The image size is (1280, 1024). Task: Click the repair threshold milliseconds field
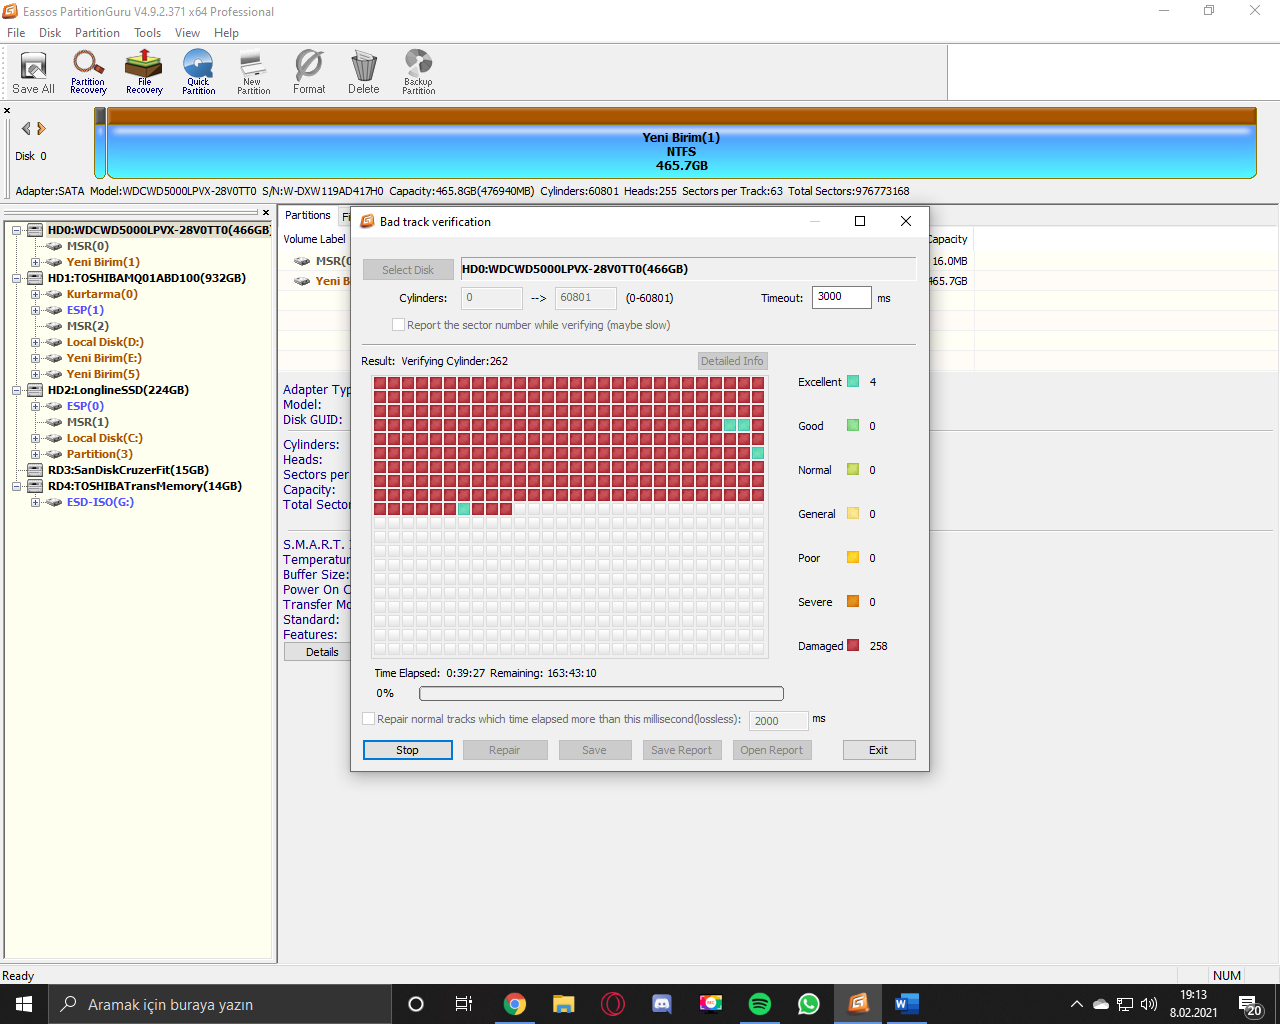[x=778, y=721]
